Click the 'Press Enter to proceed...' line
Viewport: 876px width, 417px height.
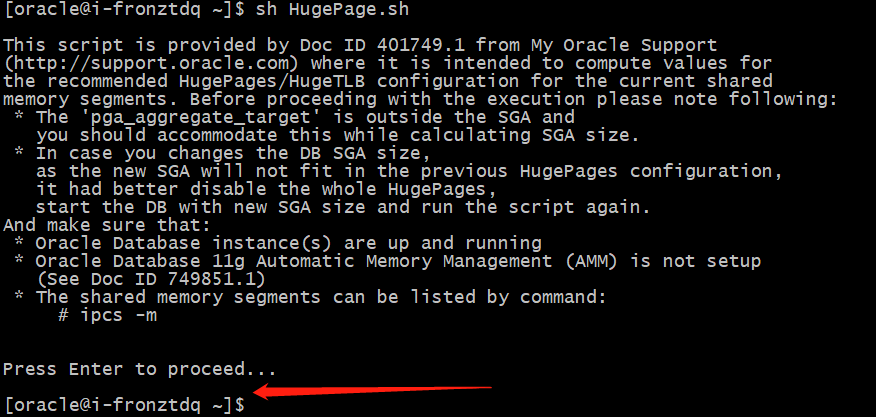point(127,369)
